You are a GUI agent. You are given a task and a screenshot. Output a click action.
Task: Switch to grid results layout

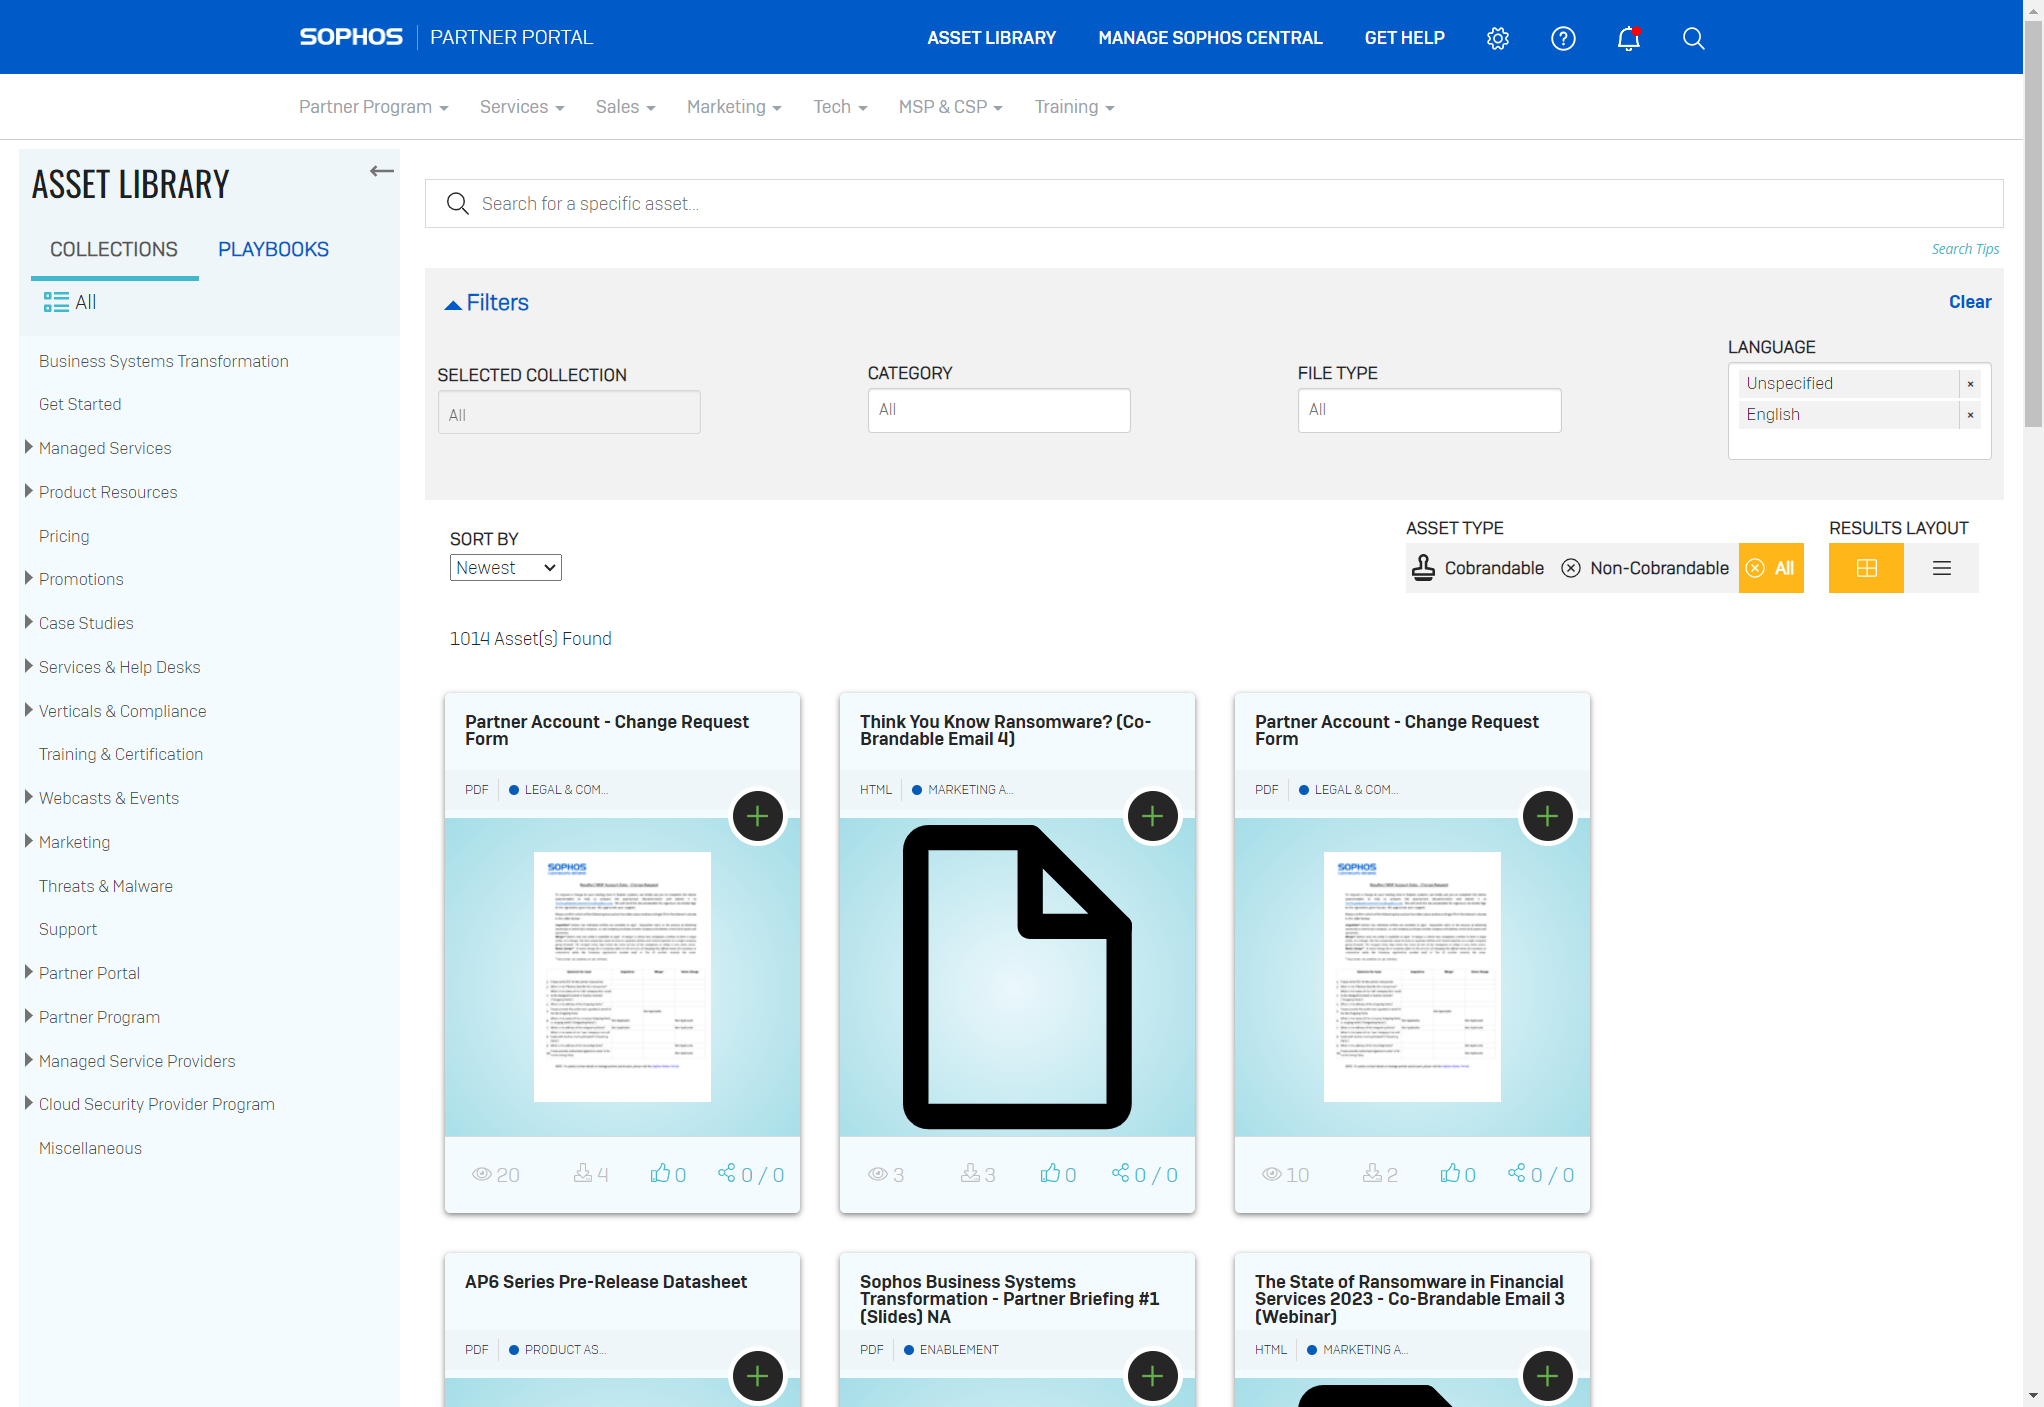1866,568
